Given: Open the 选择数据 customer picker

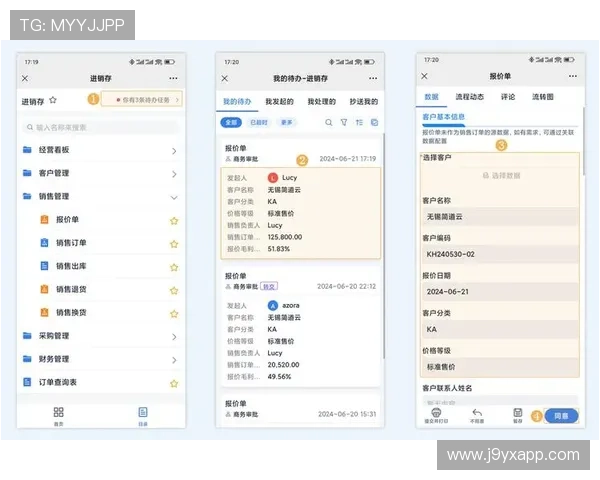Looking at the screenshot, I should 501,176.
